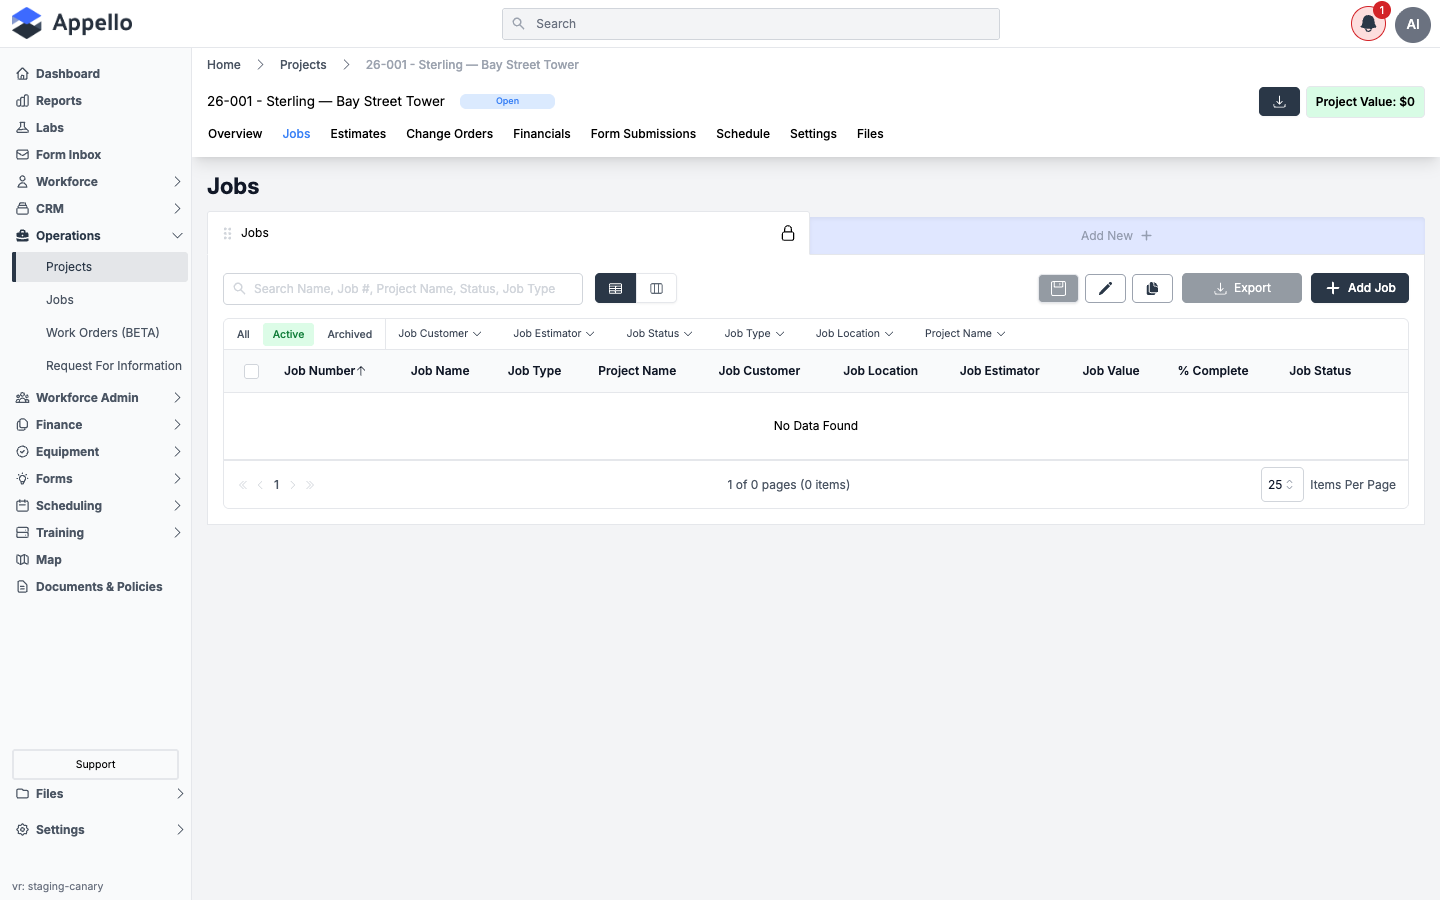Image resolution: width=1440 pixels, height=918 pixels.
Task: Switch to column view icon
Action: pos(657,288)
